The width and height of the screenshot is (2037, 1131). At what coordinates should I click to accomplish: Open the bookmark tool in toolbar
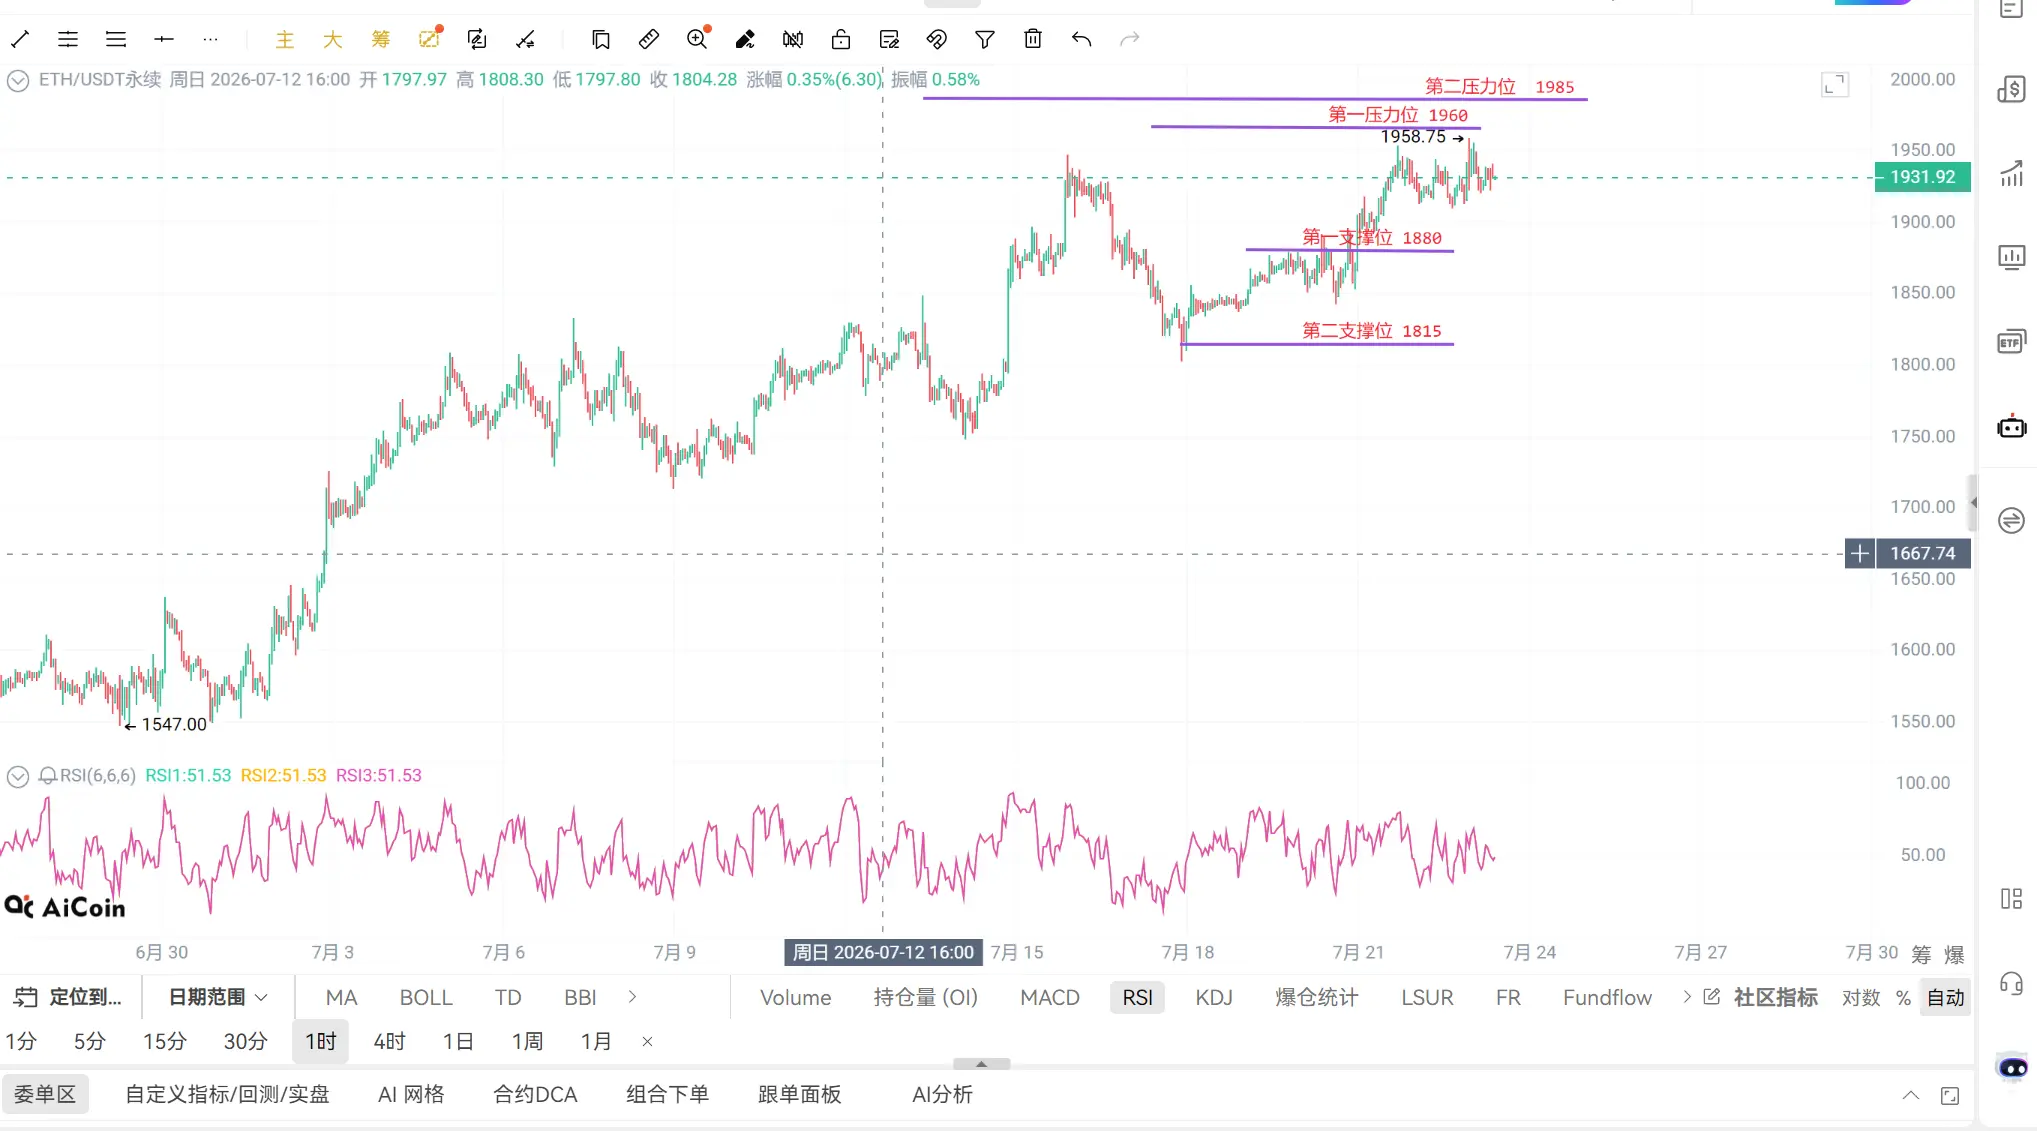(601, 39)
